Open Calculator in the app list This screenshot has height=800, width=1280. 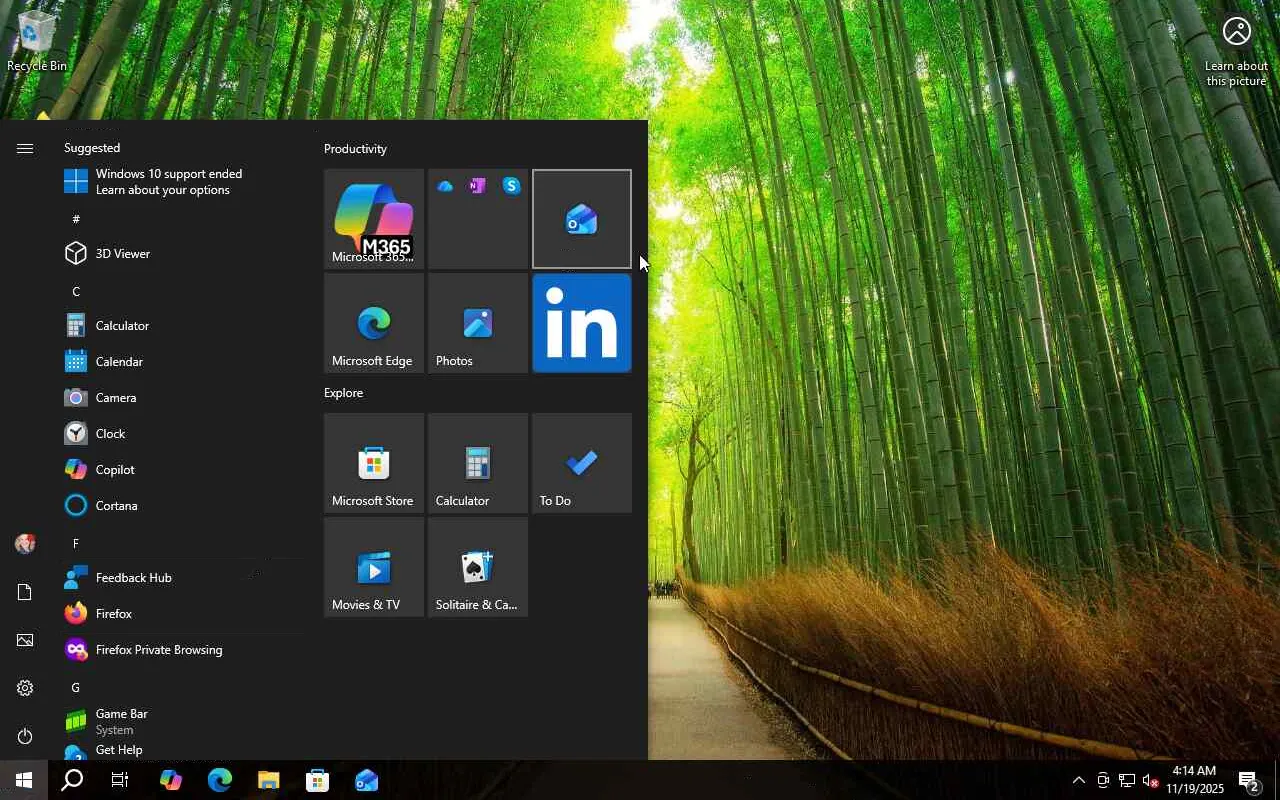coord(180,326)
